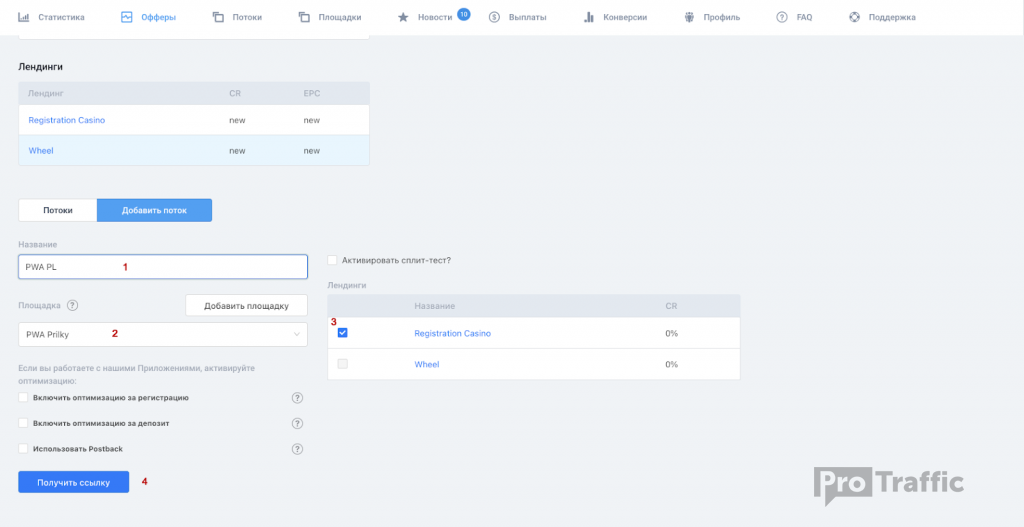Tick the Использовать Postback checkbox
The height and width of the screenshot is (527, 1024).
(x=24, y=449)
